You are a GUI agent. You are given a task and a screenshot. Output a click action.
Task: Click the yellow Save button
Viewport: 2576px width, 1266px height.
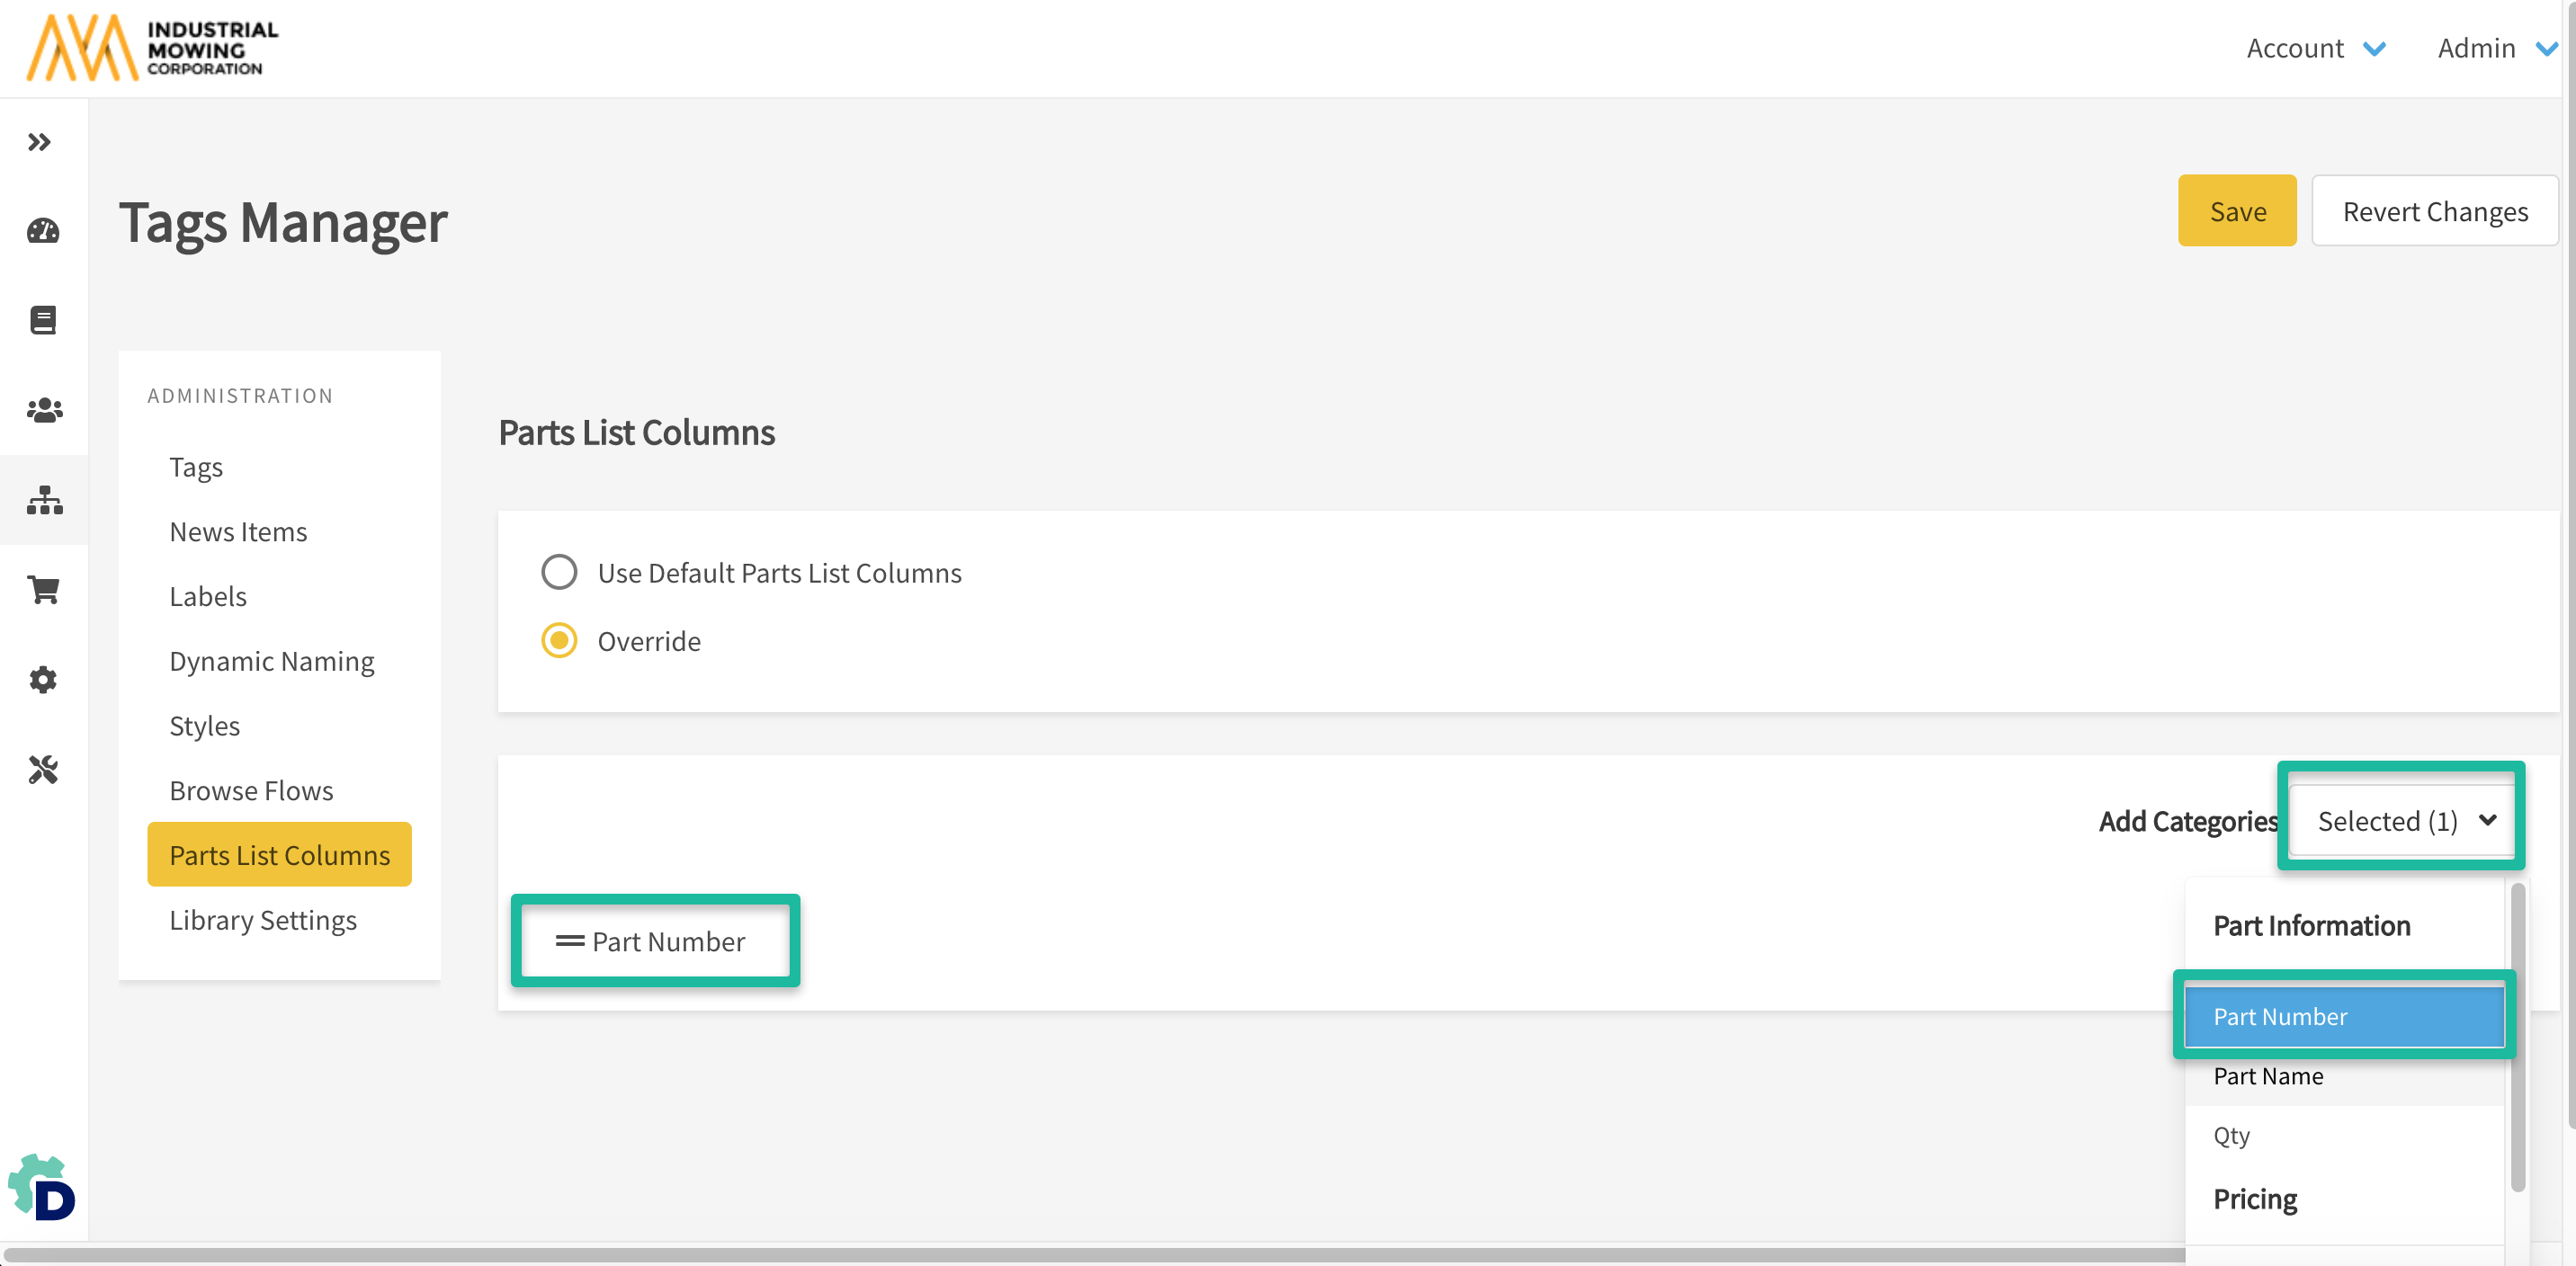[x=2237, y=211]
